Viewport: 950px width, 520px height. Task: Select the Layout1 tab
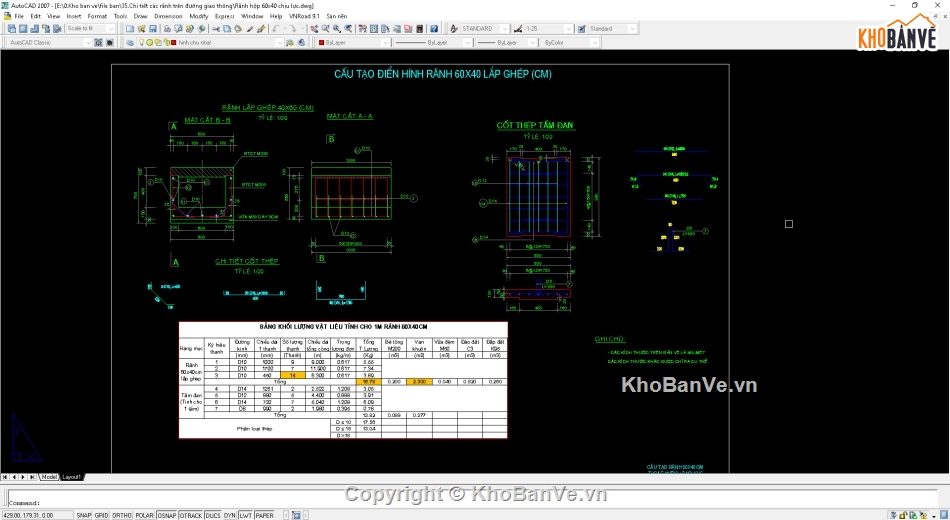[x=71, y=477]
